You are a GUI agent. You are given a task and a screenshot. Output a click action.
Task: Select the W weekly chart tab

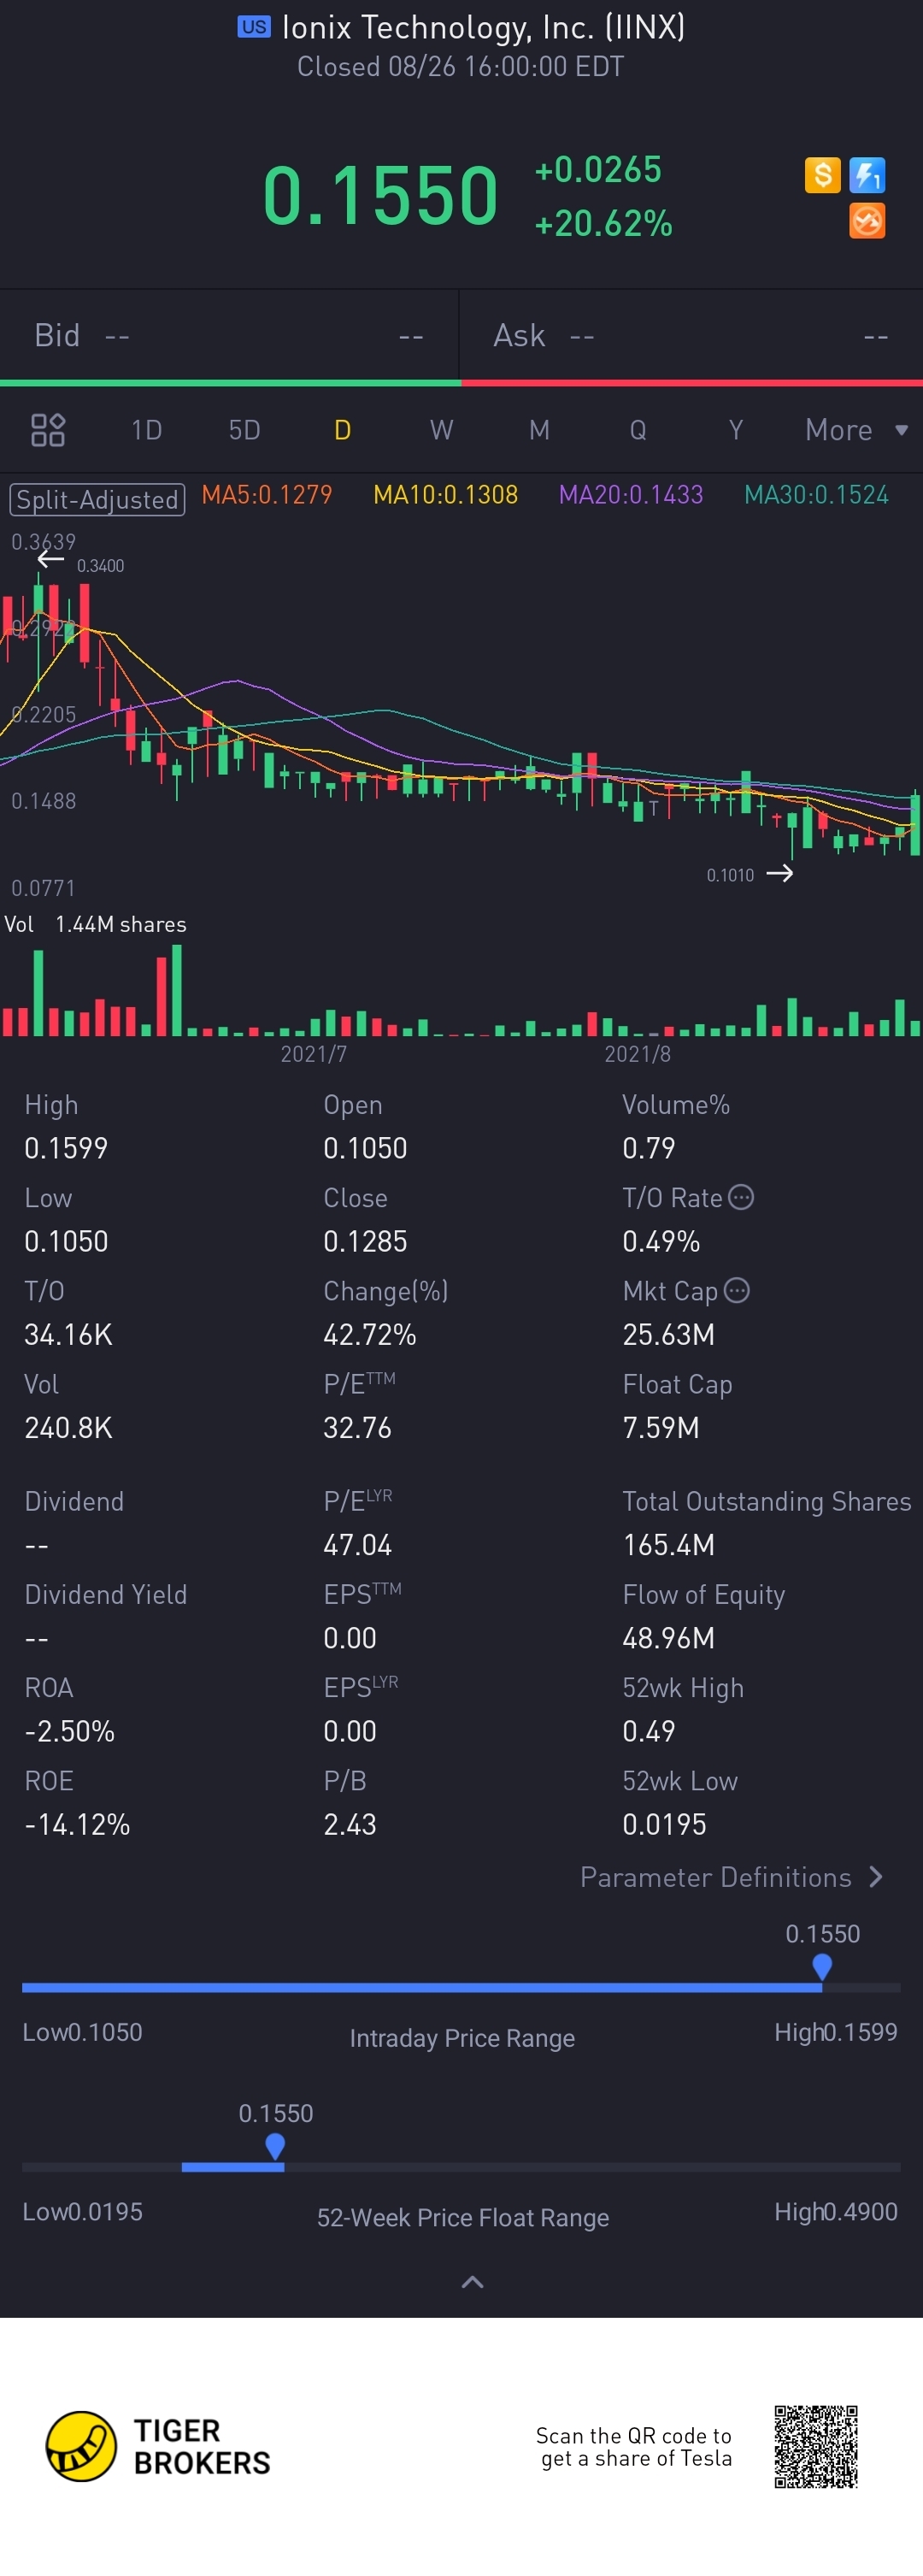click(441, 430)
